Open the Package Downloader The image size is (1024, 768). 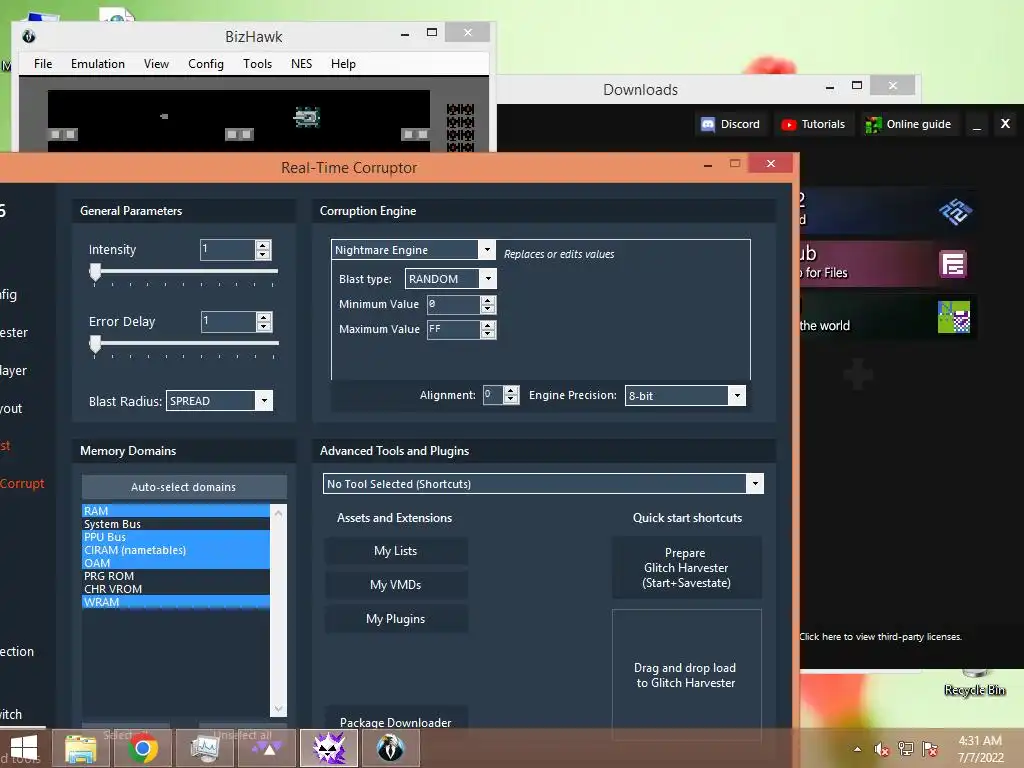(396, 720)
